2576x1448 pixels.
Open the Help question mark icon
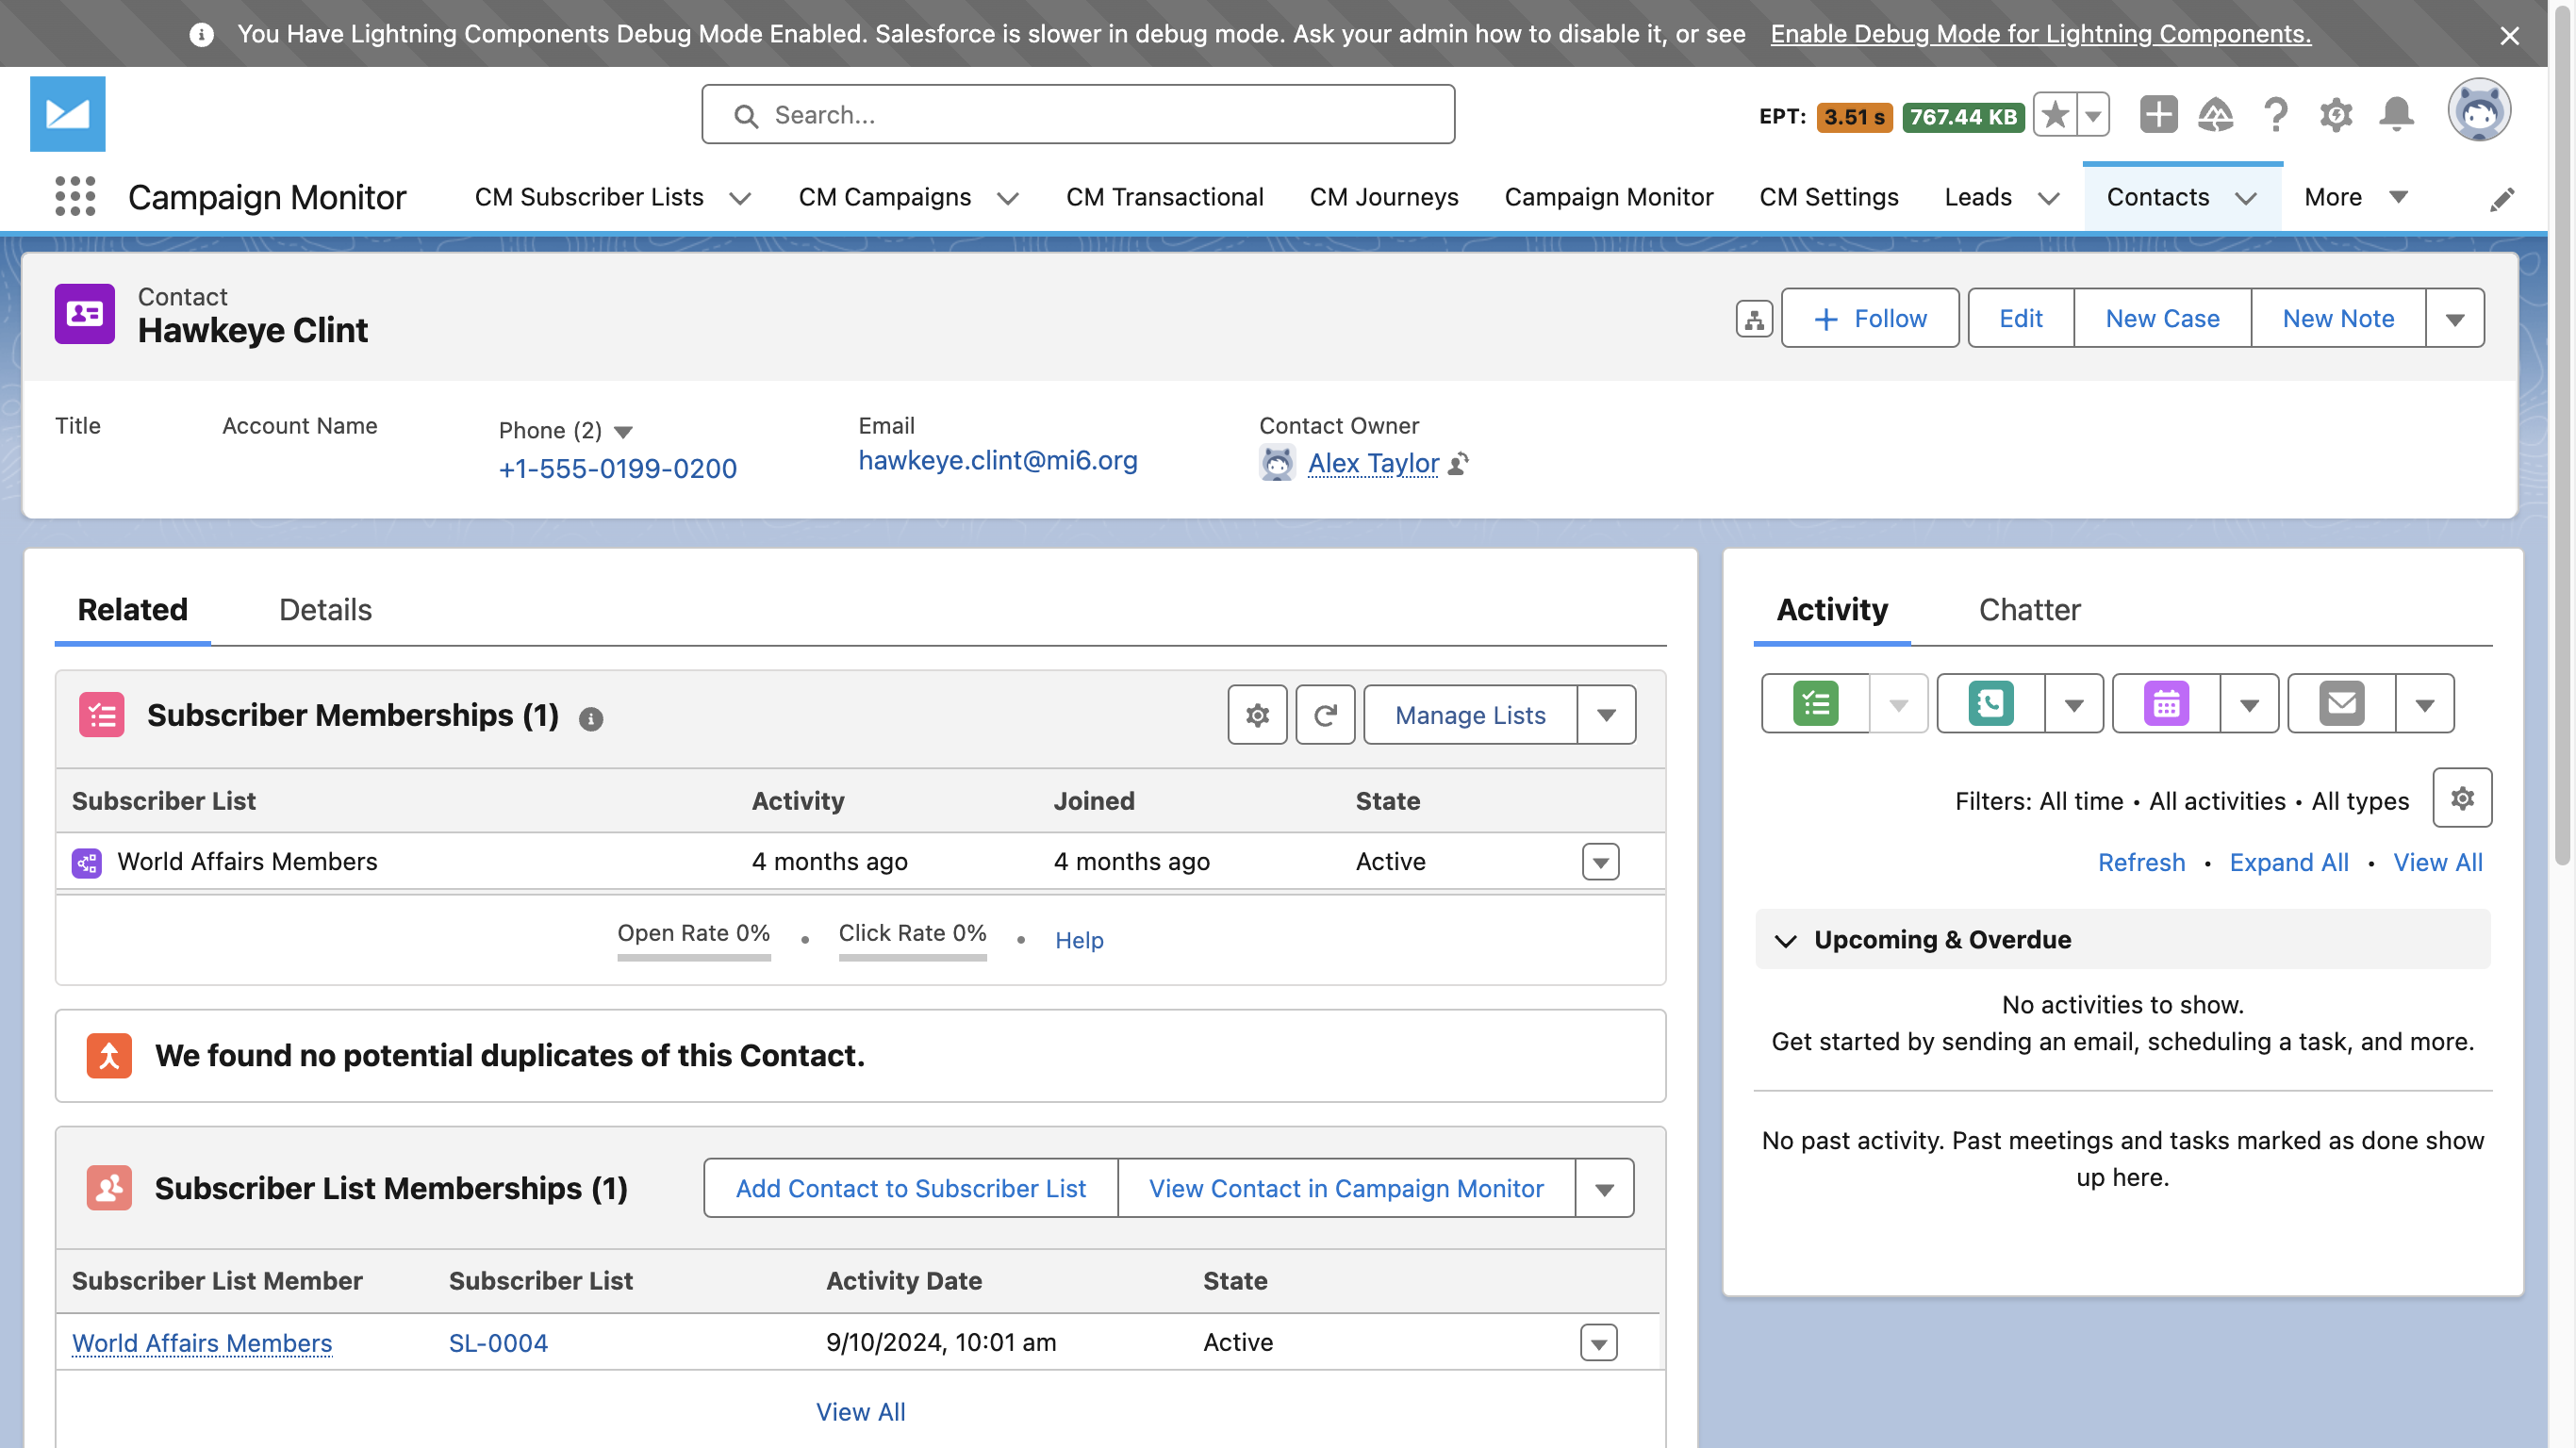point(2276,115)
